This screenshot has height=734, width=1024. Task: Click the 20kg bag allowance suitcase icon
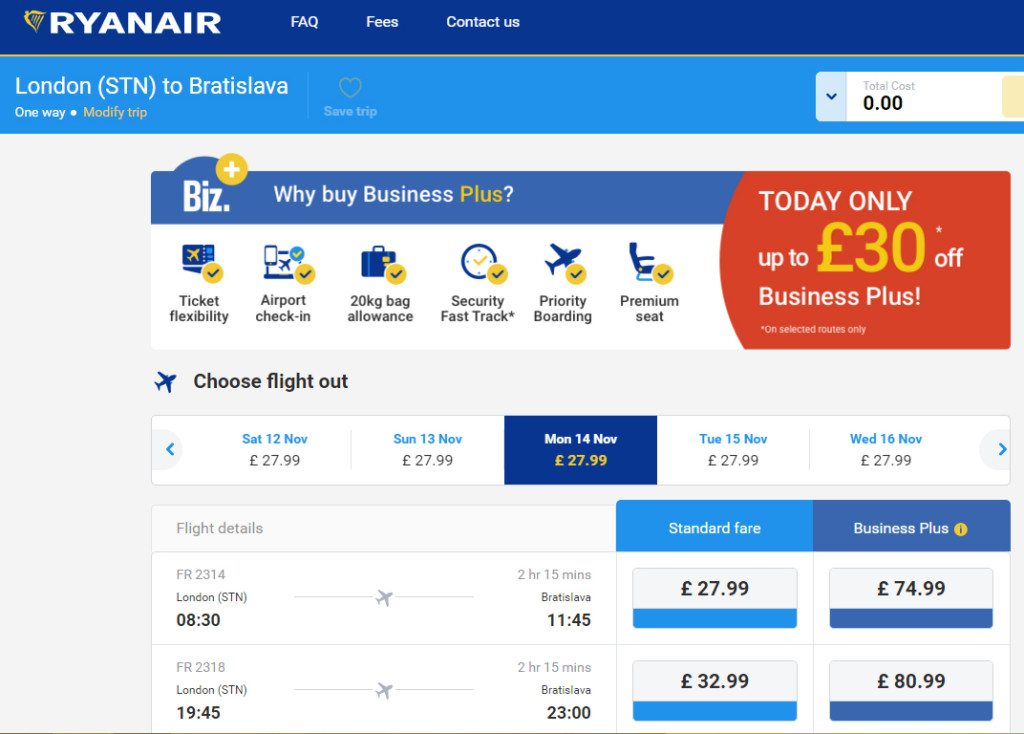pos(383,264)
